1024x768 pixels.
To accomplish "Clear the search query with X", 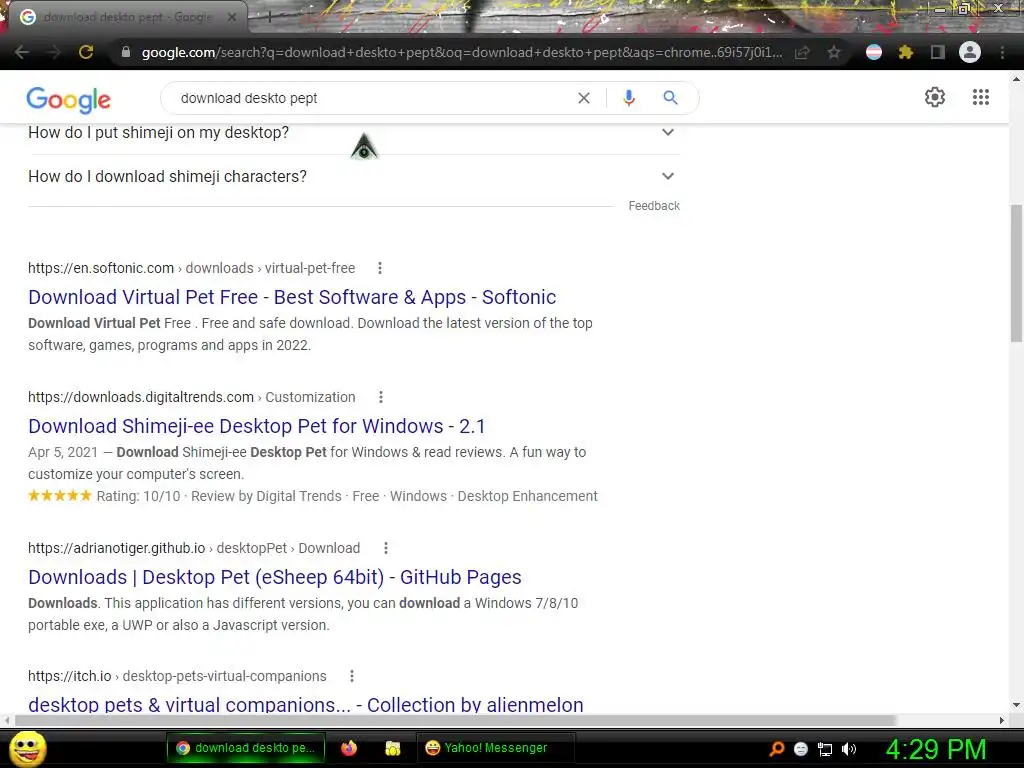I will (584, 98).
